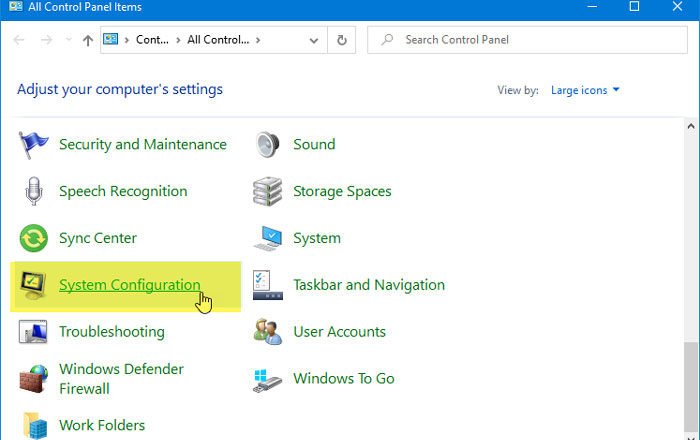The image size is (700, 440).
Task: Open the Taskbar and Navigation icon
Action: coord(267,285)
